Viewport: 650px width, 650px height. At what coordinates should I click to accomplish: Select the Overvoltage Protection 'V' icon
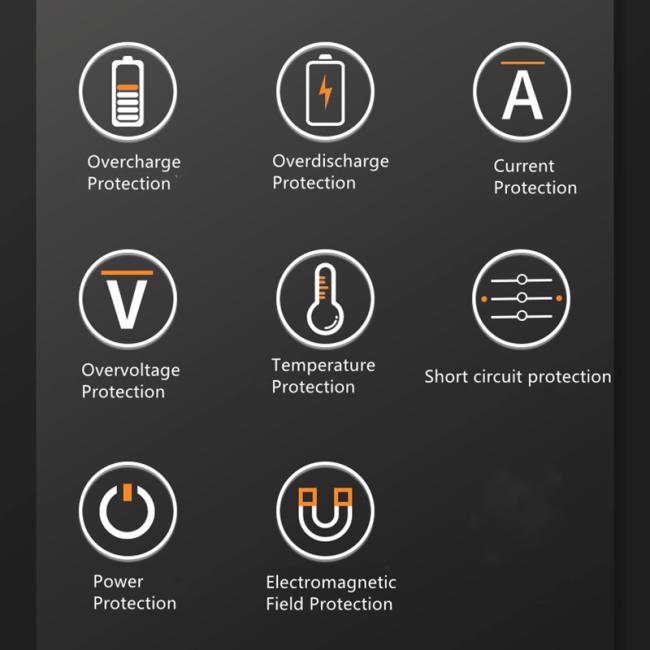pyautogui.click(x=128, y=298)
